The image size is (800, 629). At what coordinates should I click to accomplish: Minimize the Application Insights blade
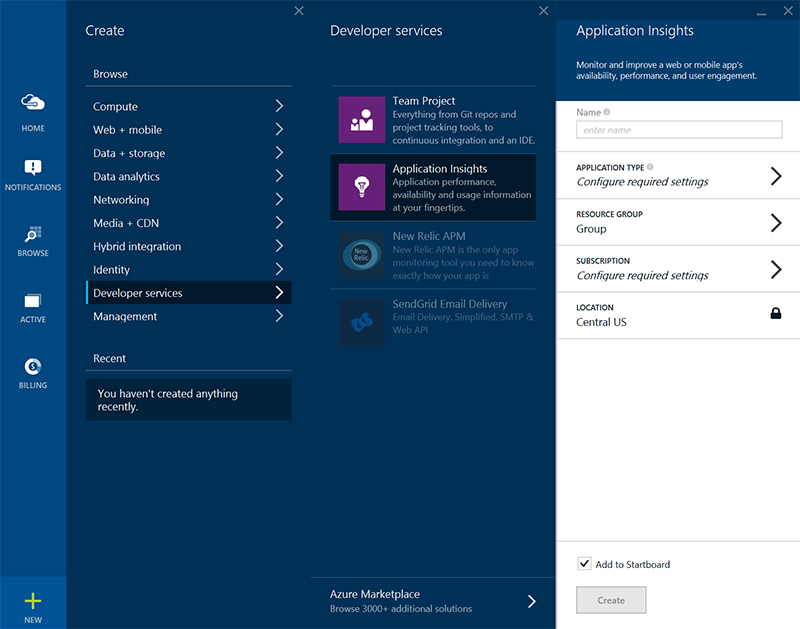coord(762,13)
